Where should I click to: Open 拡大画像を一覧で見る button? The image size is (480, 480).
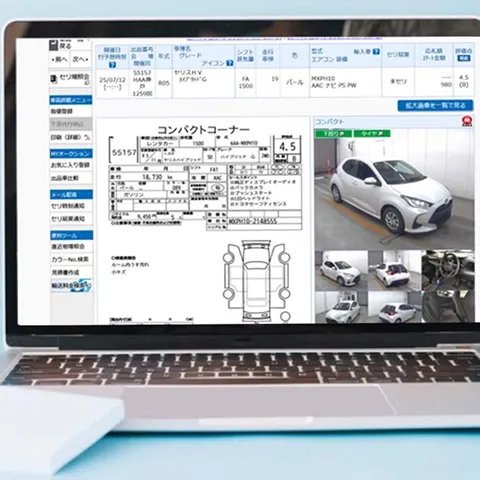point(435,106)
